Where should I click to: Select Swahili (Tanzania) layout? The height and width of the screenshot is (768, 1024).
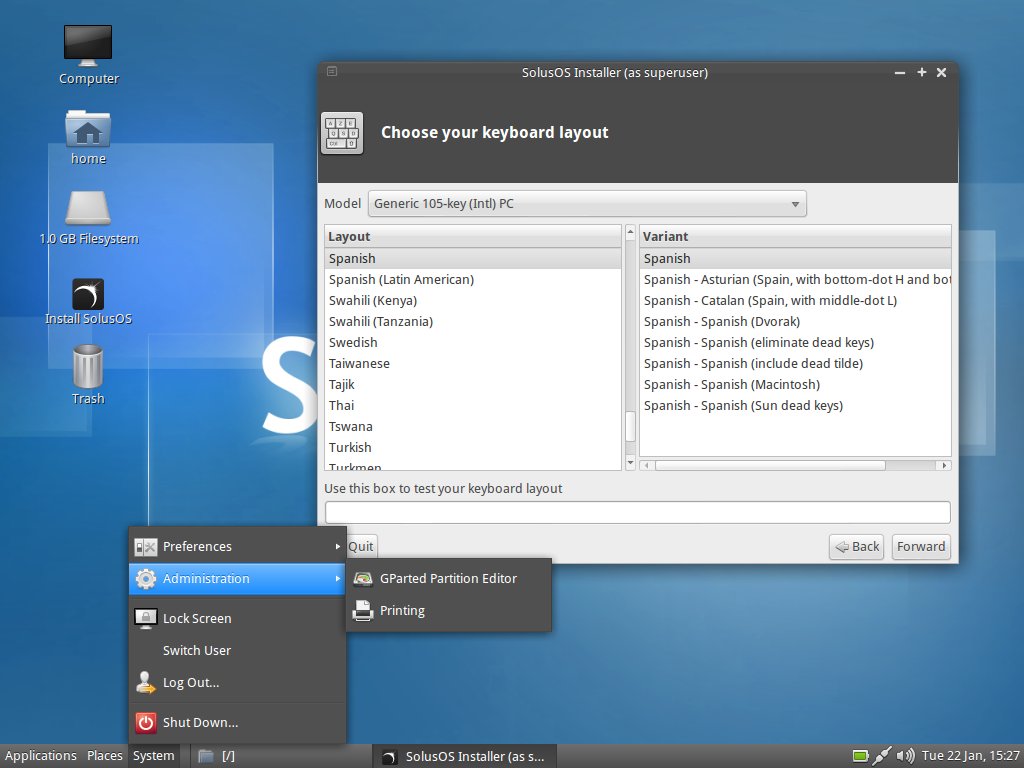click(x=473, y=321)
